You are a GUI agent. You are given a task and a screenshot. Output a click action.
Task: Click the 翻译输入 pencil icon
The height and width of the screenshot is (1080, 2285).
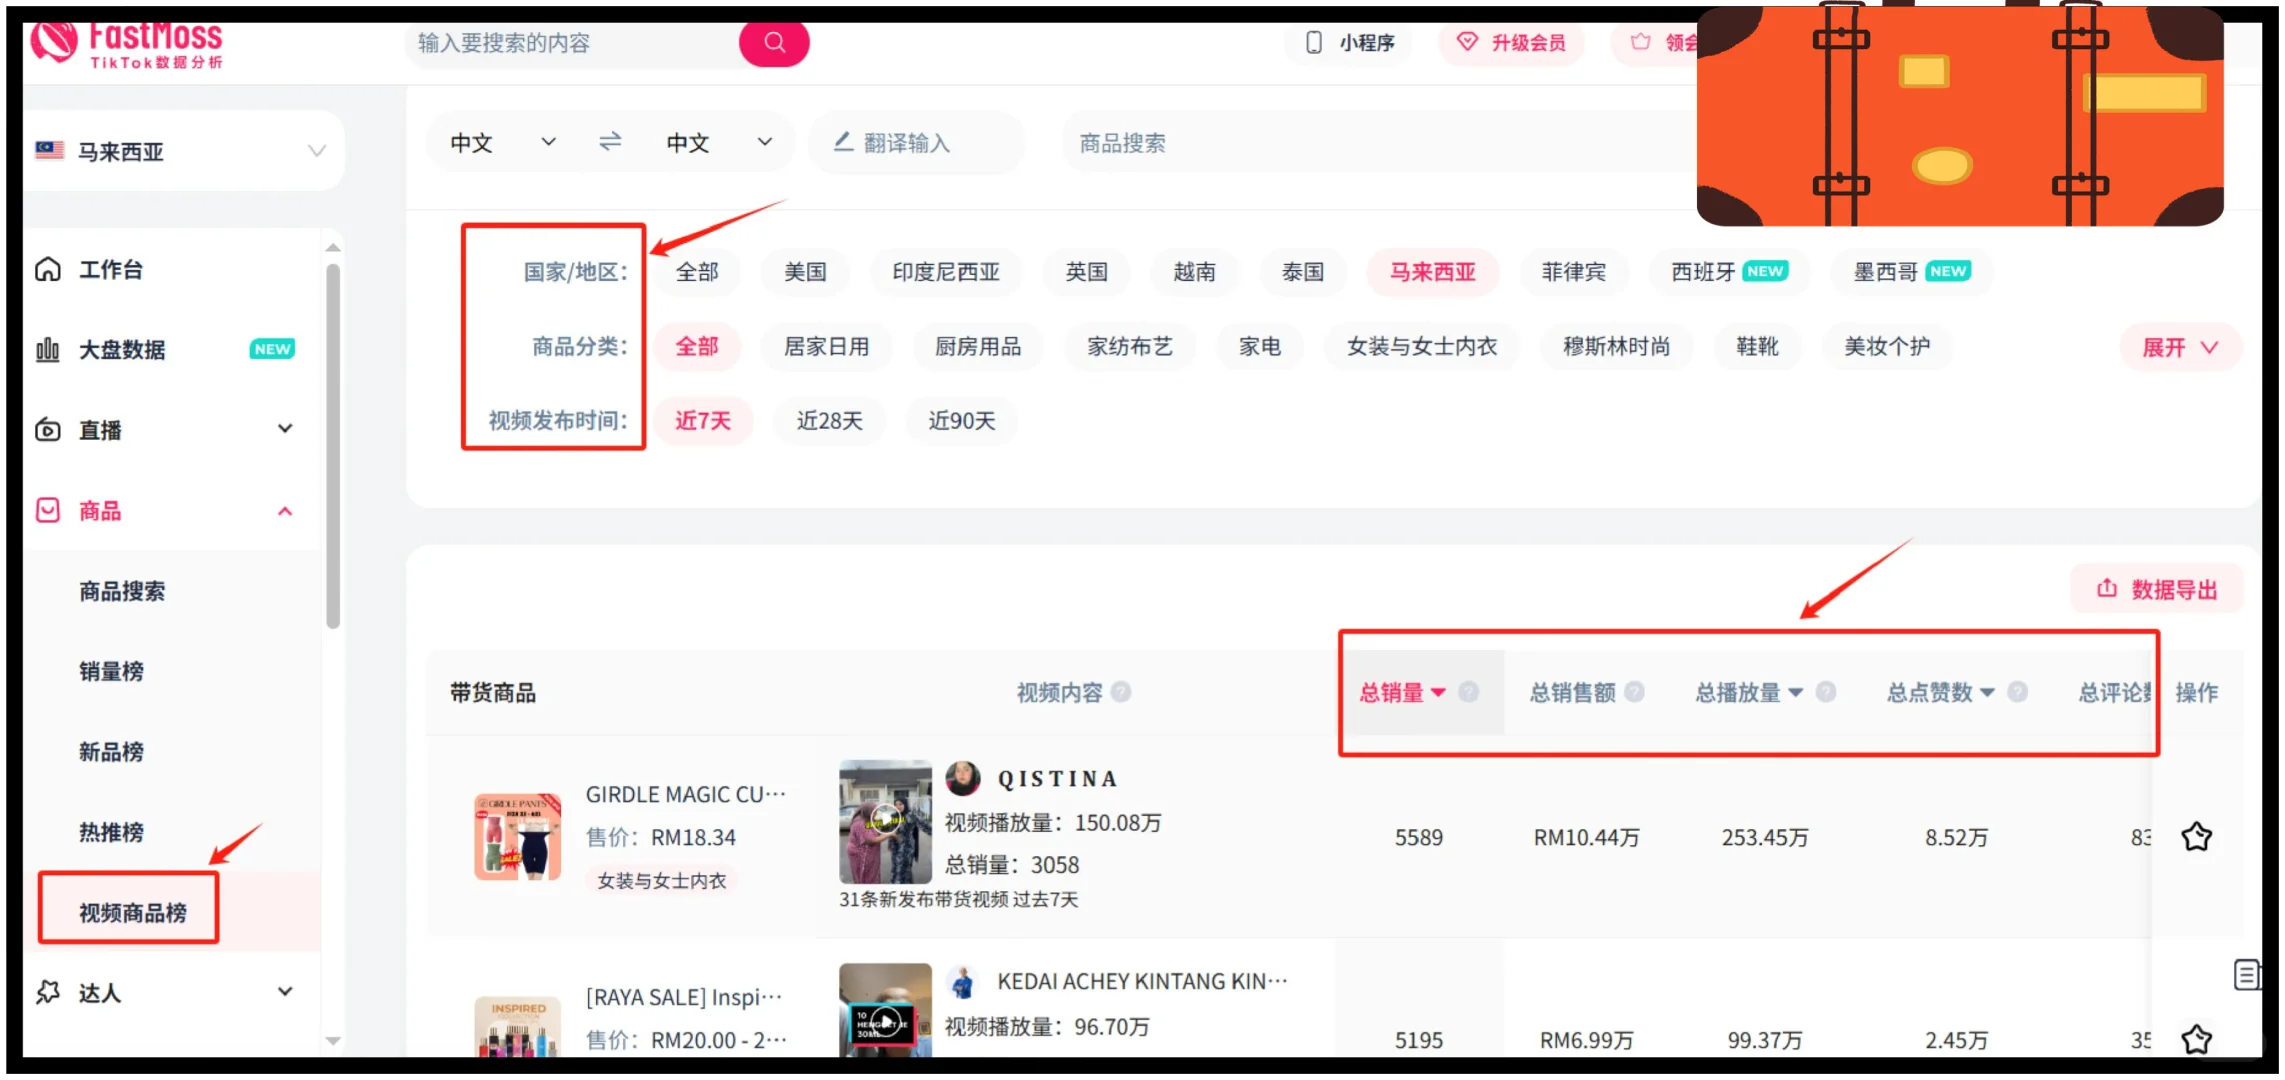pos(843,142)
